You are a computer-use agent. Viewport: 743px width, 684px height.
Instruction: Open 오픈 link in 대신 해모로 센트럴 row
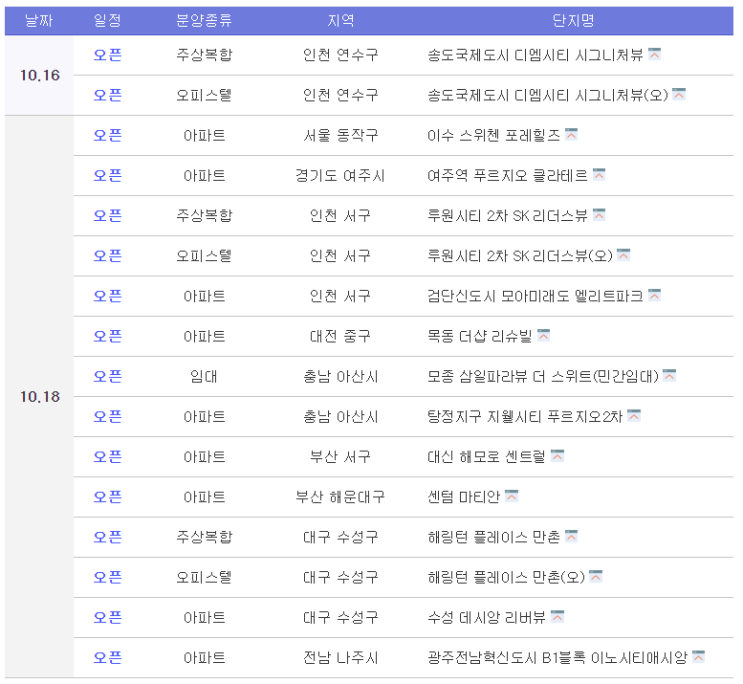[x=108, y=456]
